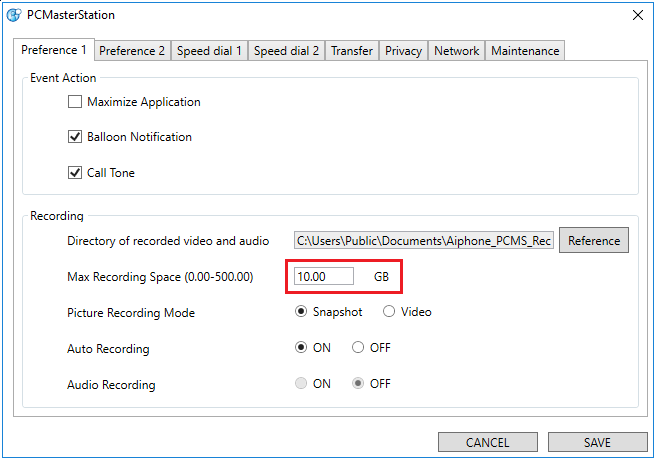The width and height of the screenshot is (657, 458).
Task: Select the Speed dial 2 tab
Action: tap(286, 51)
